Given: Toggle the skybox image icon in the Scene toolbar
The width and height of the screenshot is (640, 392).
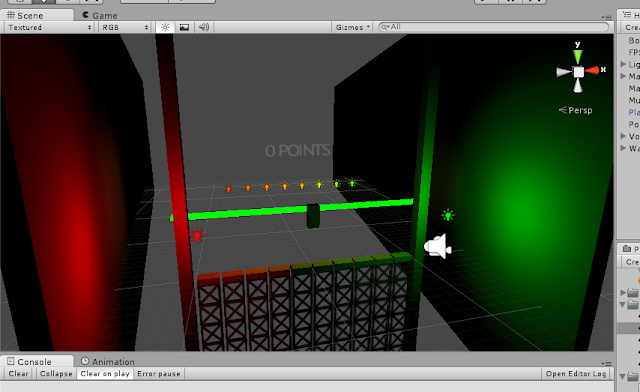Looking at the screenshot, I should (184, 27).
